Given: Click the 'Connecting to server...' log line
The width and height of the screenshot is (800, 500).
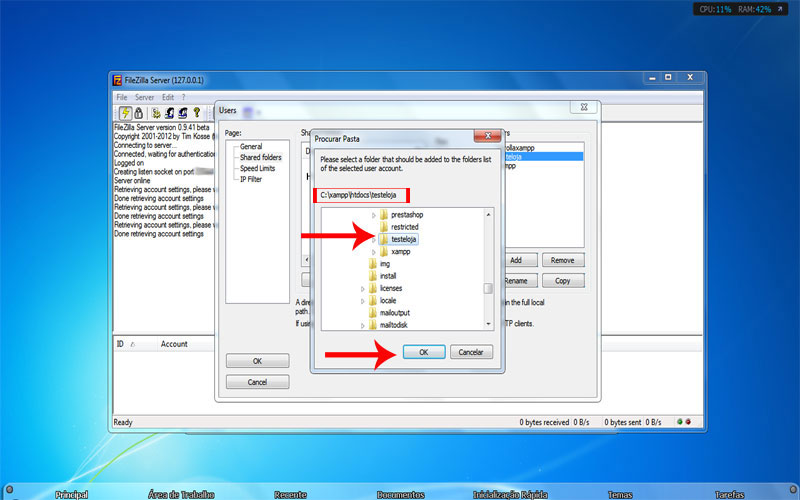Looking at the screenshot, I should (x=145, y=145).
